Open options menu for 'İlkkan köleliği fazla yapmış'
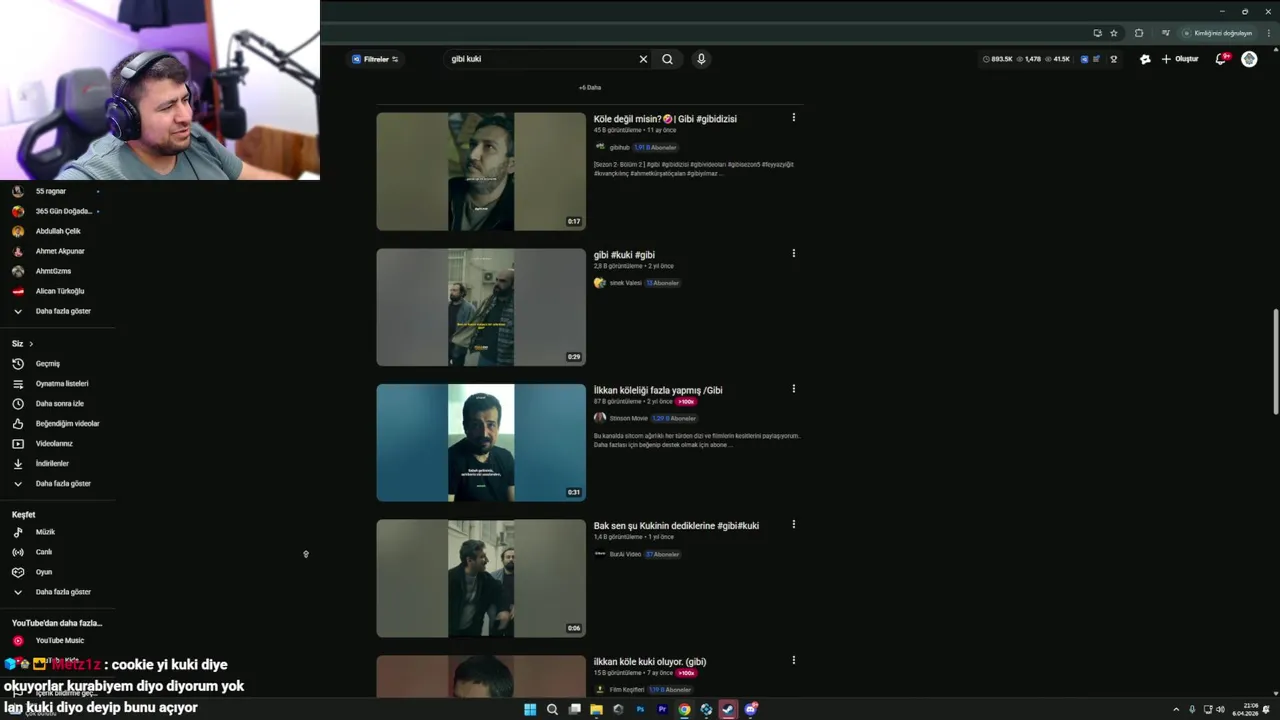This screenshot has width=1280, height=720. pos(794,389)
